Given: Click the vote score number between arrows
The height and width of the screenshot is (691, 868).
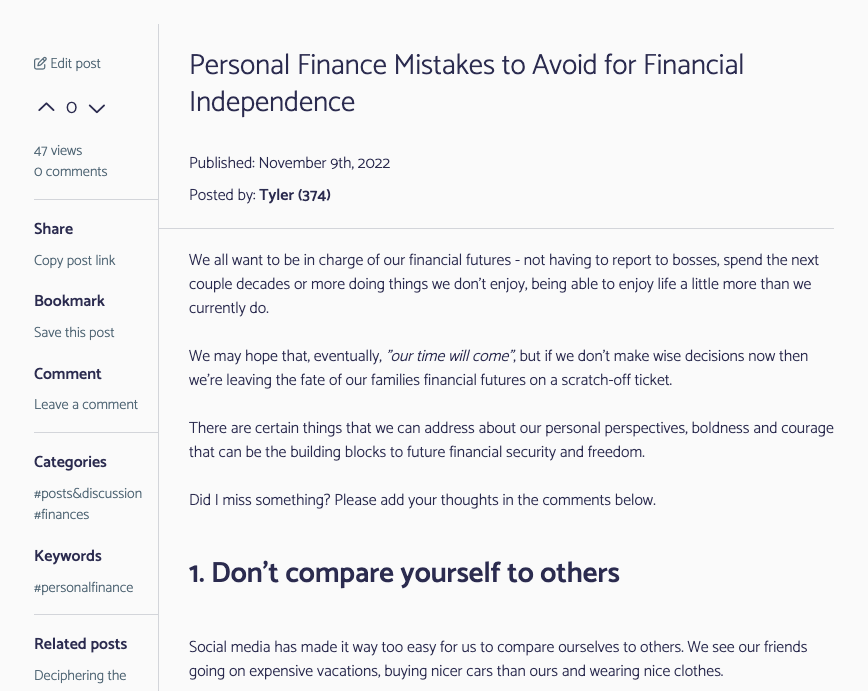Looking at the screenshot, I should (x=71, y=107).
